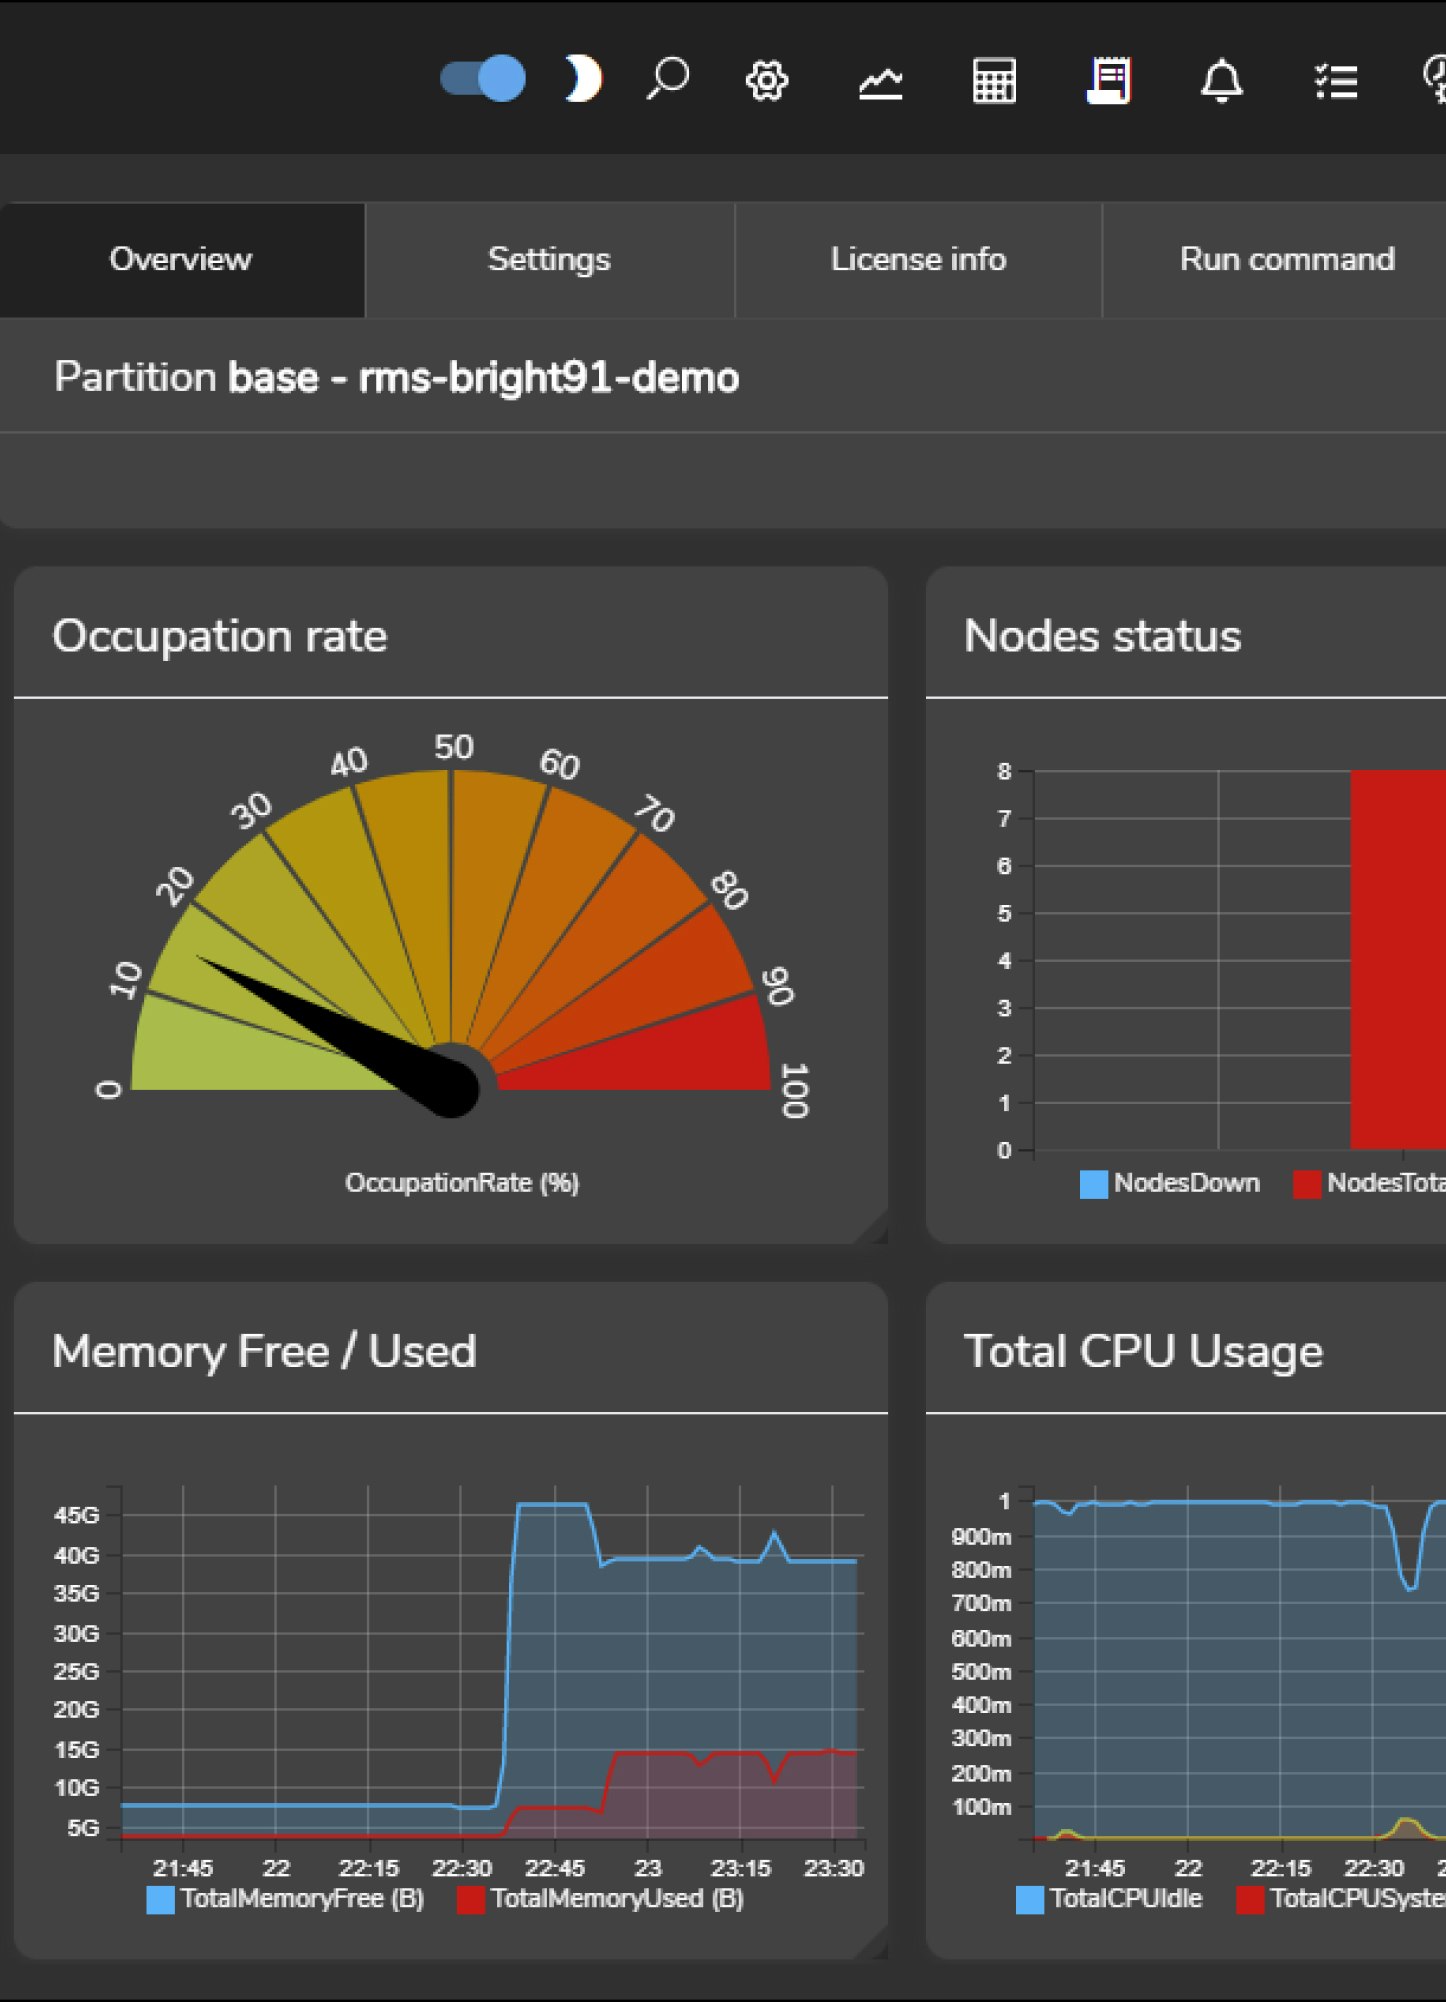Viewport: 1446px width, 2002px height.
Task: Click the calculator grid icon
Action: (x=994, y=81)
